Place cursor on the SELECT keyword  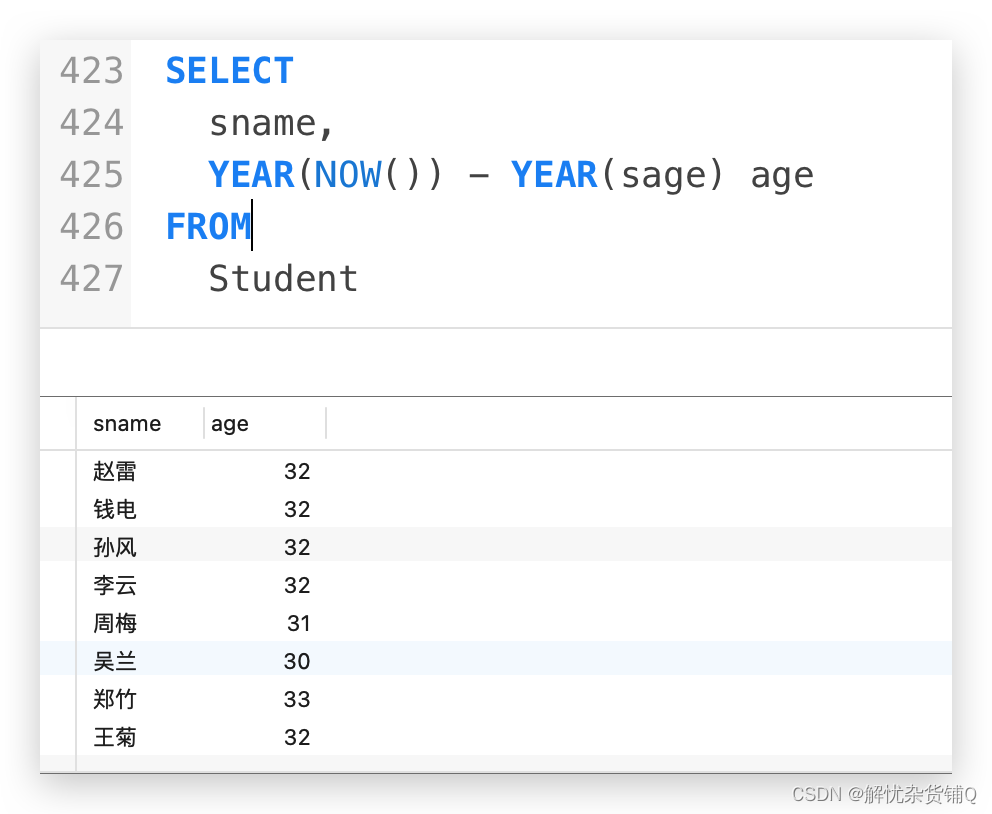click(230, 70)
